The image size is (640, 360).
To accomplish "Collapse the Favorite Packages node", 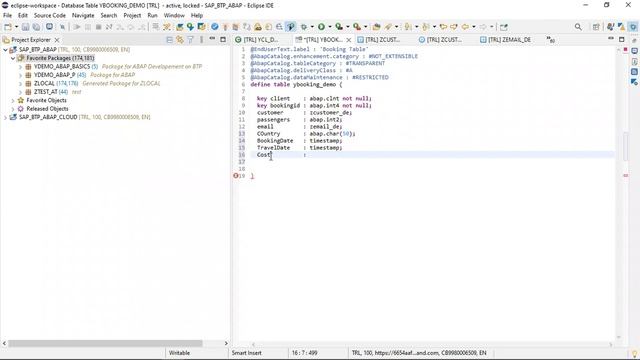I will point(13,58).
